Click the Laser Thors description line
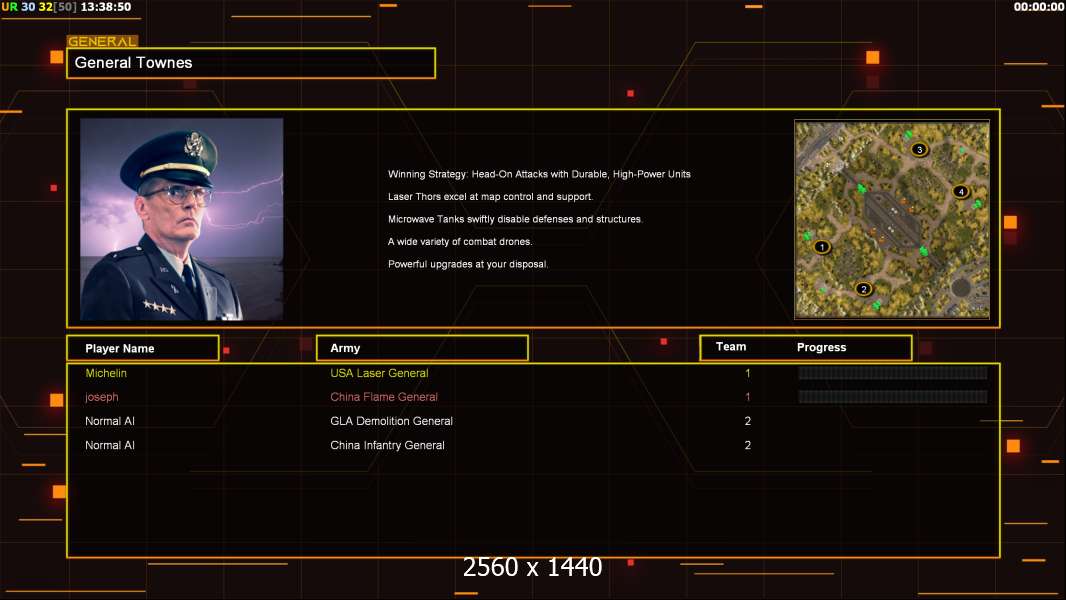This screenshot has height=600, width=1066. coord(490,196)
